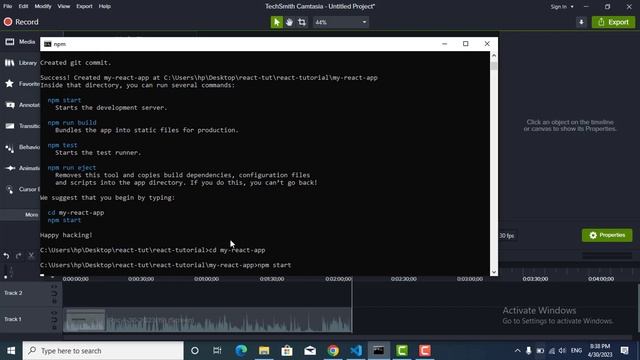Open the View menu
This screenshot has height=360, width=640.
(x=64, y=6)
